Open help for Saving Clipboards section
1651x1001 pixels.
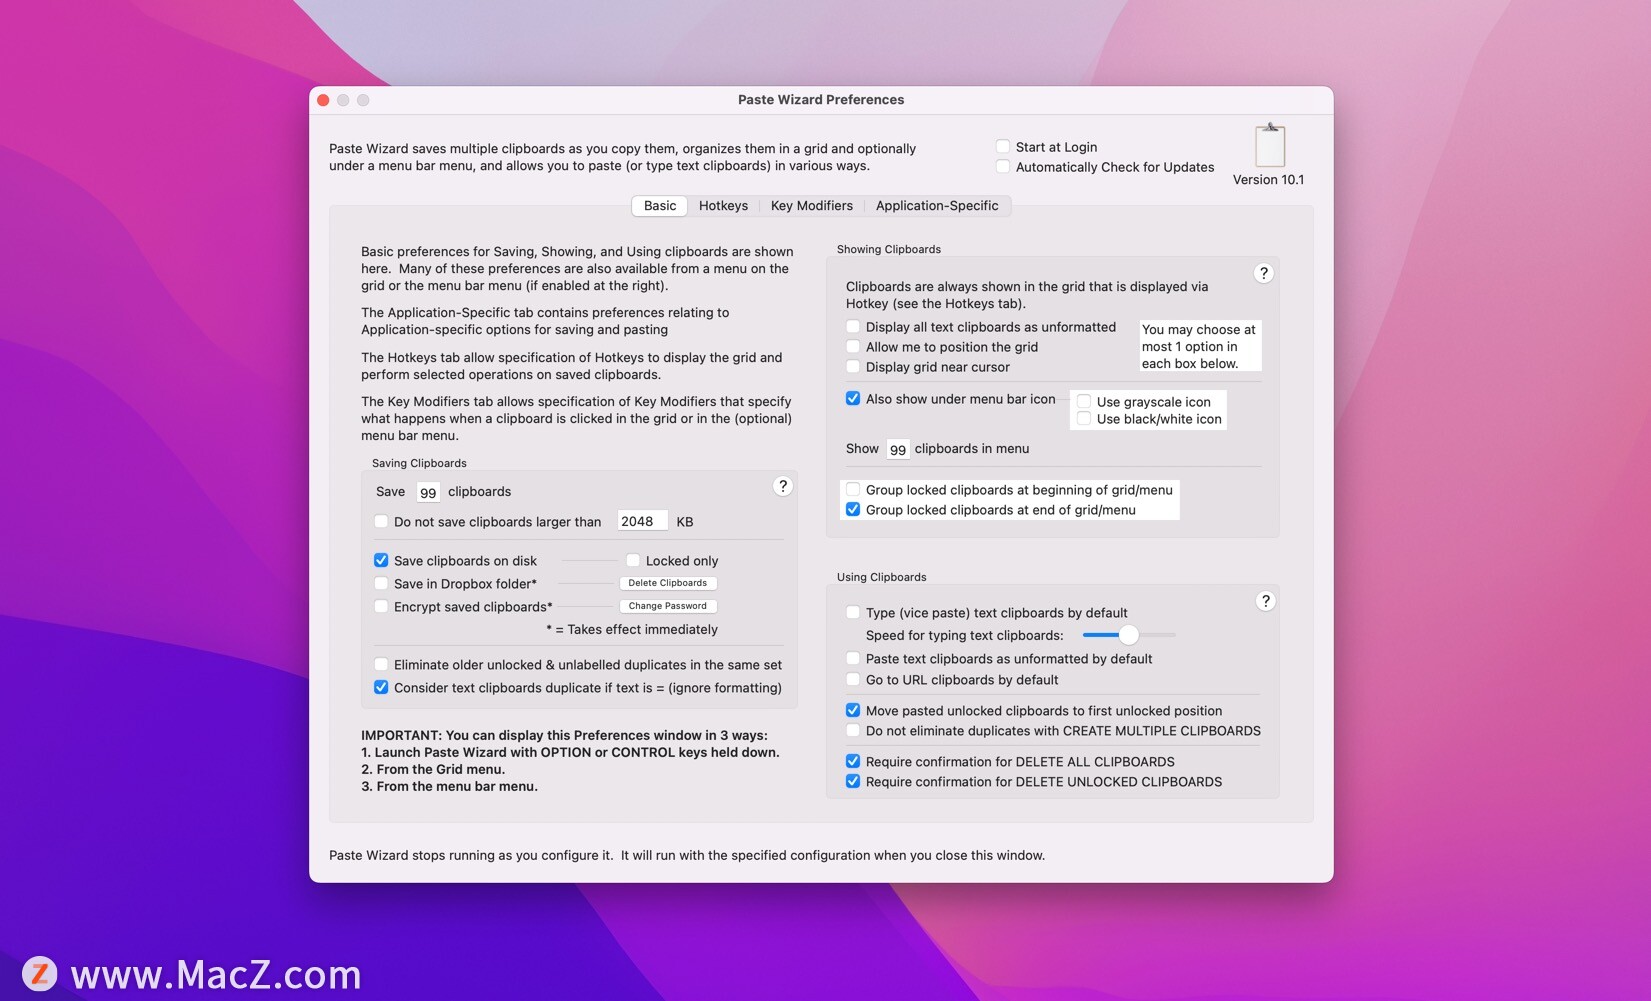(783, 486)
